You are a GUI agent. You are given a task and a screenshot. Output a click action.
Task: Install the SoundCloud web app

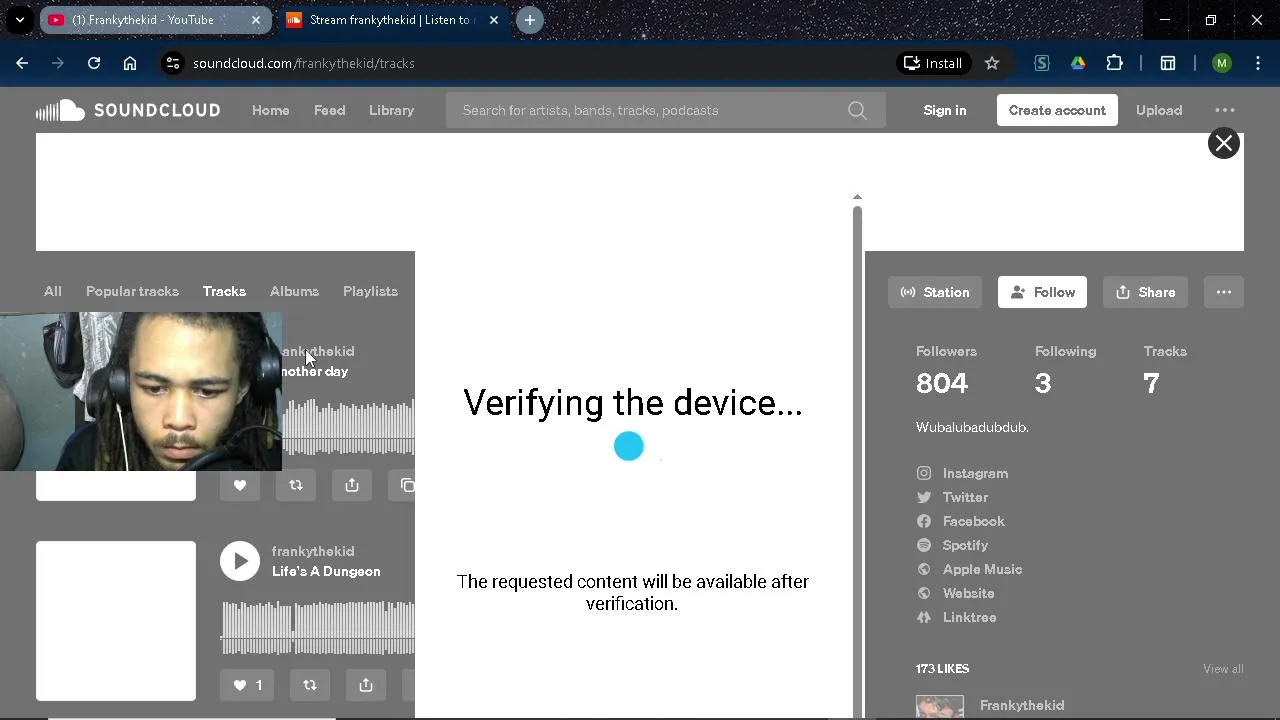(933, 63)
